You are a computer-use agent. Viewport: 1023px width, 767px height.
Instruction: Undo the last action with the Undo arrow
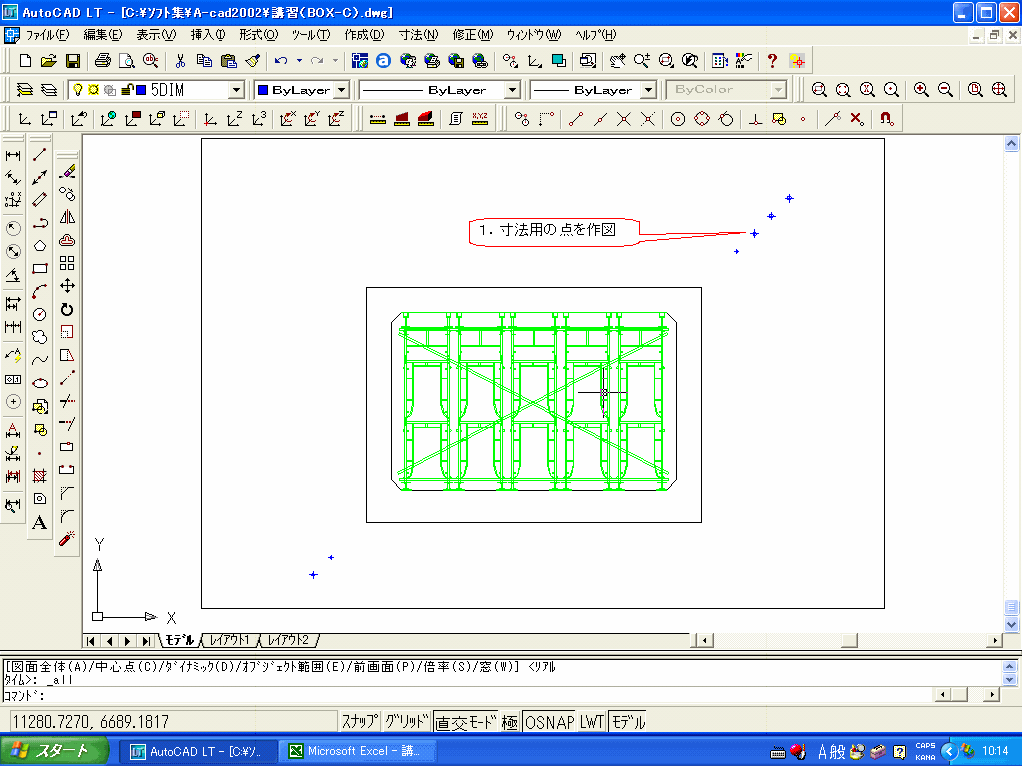point(281,61)
